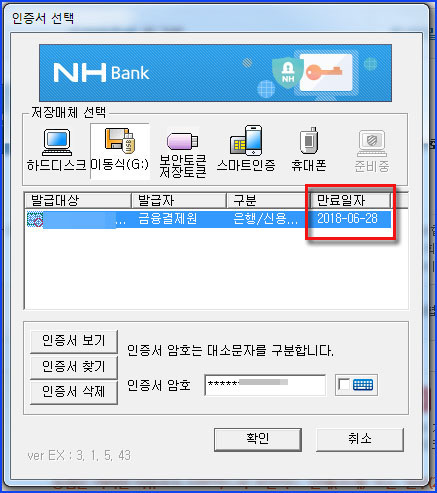Select the 하드디스크 storage icon
437x493 pixels.
click(56, 150)
